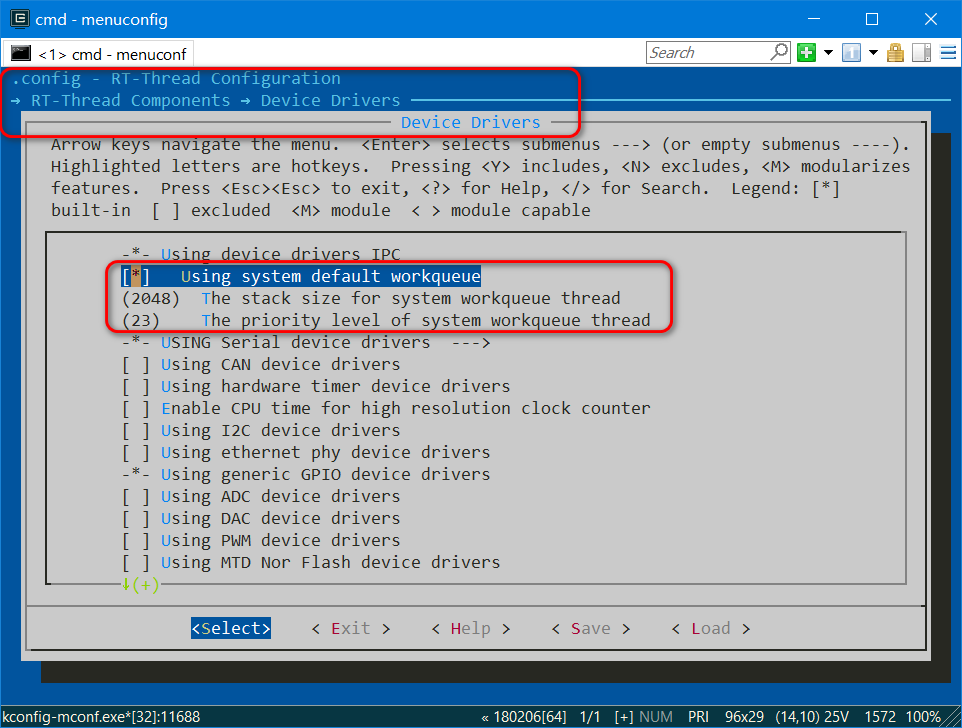Click 'Using device drivers IPC' row
The image size is (962, 728).
coord(261,254)
